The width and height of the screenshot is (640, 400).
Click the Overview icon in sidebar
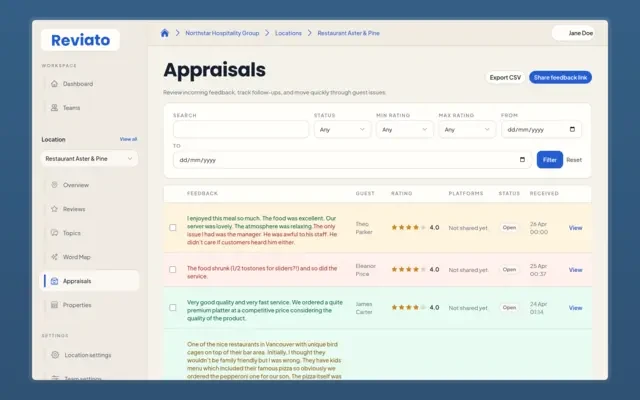[x=54, y=185]
